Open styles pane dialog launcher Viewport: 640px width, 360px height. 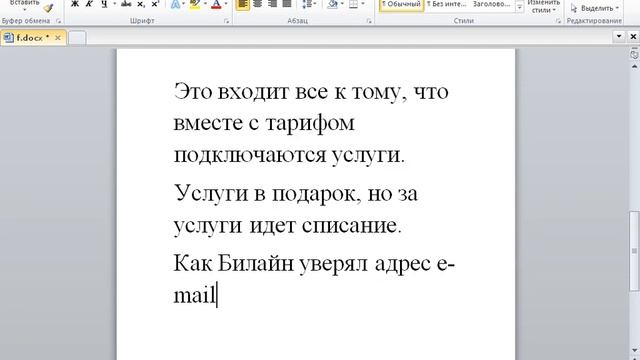coord(558,21)
